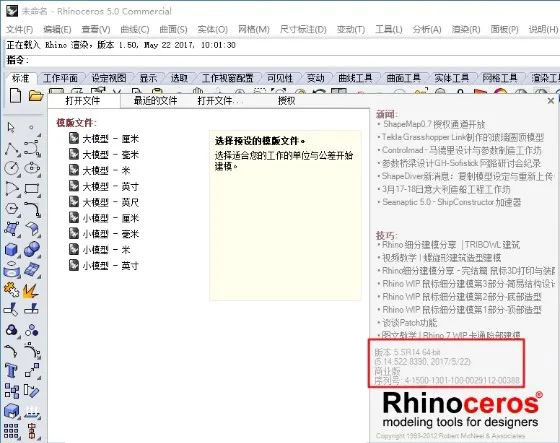Screen dimensions: 560x443
Task: Close the startup splash dialog
Action: [551, 101]
